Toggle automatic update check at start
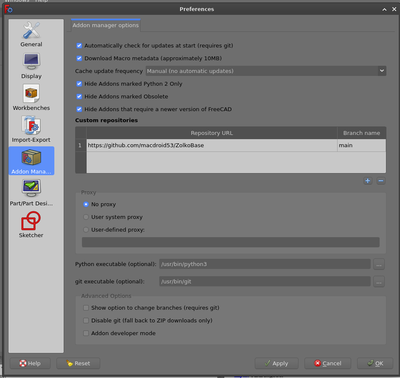This screenshot has width=400, height=378. coord(79,46)
